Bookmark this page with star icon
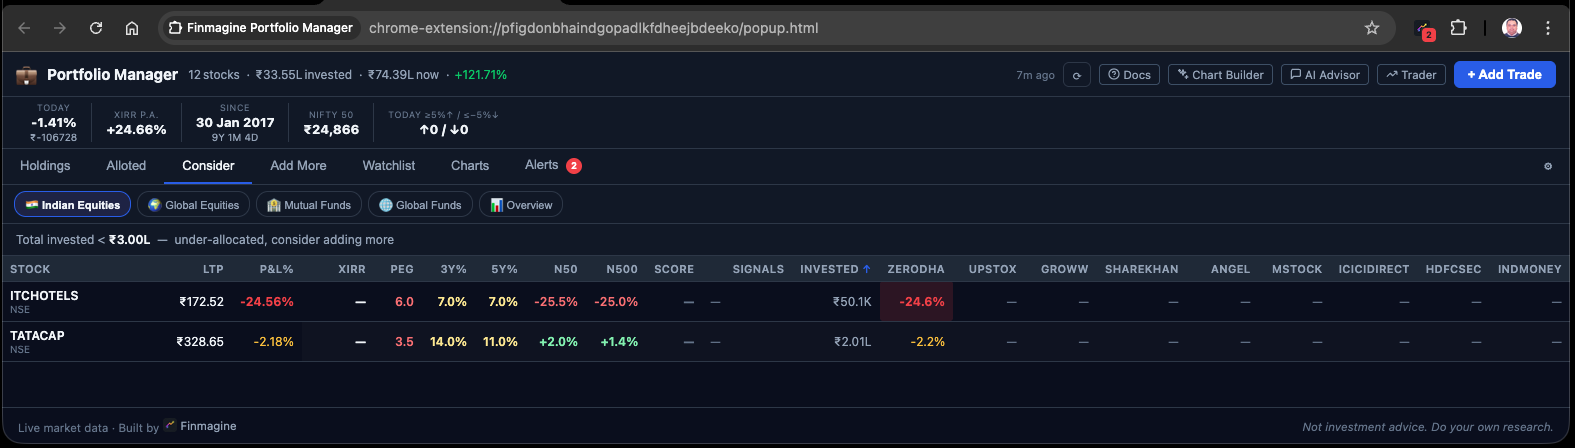The width and height of the screenshot is (1575, 448). [1372, 28]
